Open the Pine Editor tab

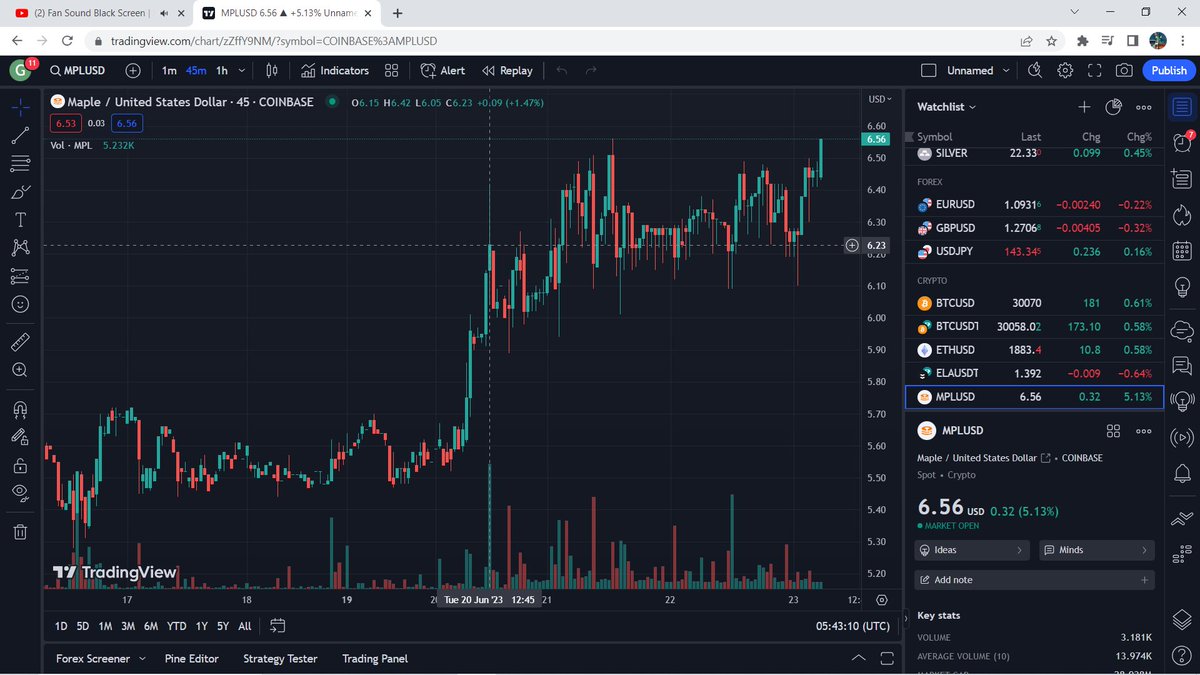[x=191, y=658]
